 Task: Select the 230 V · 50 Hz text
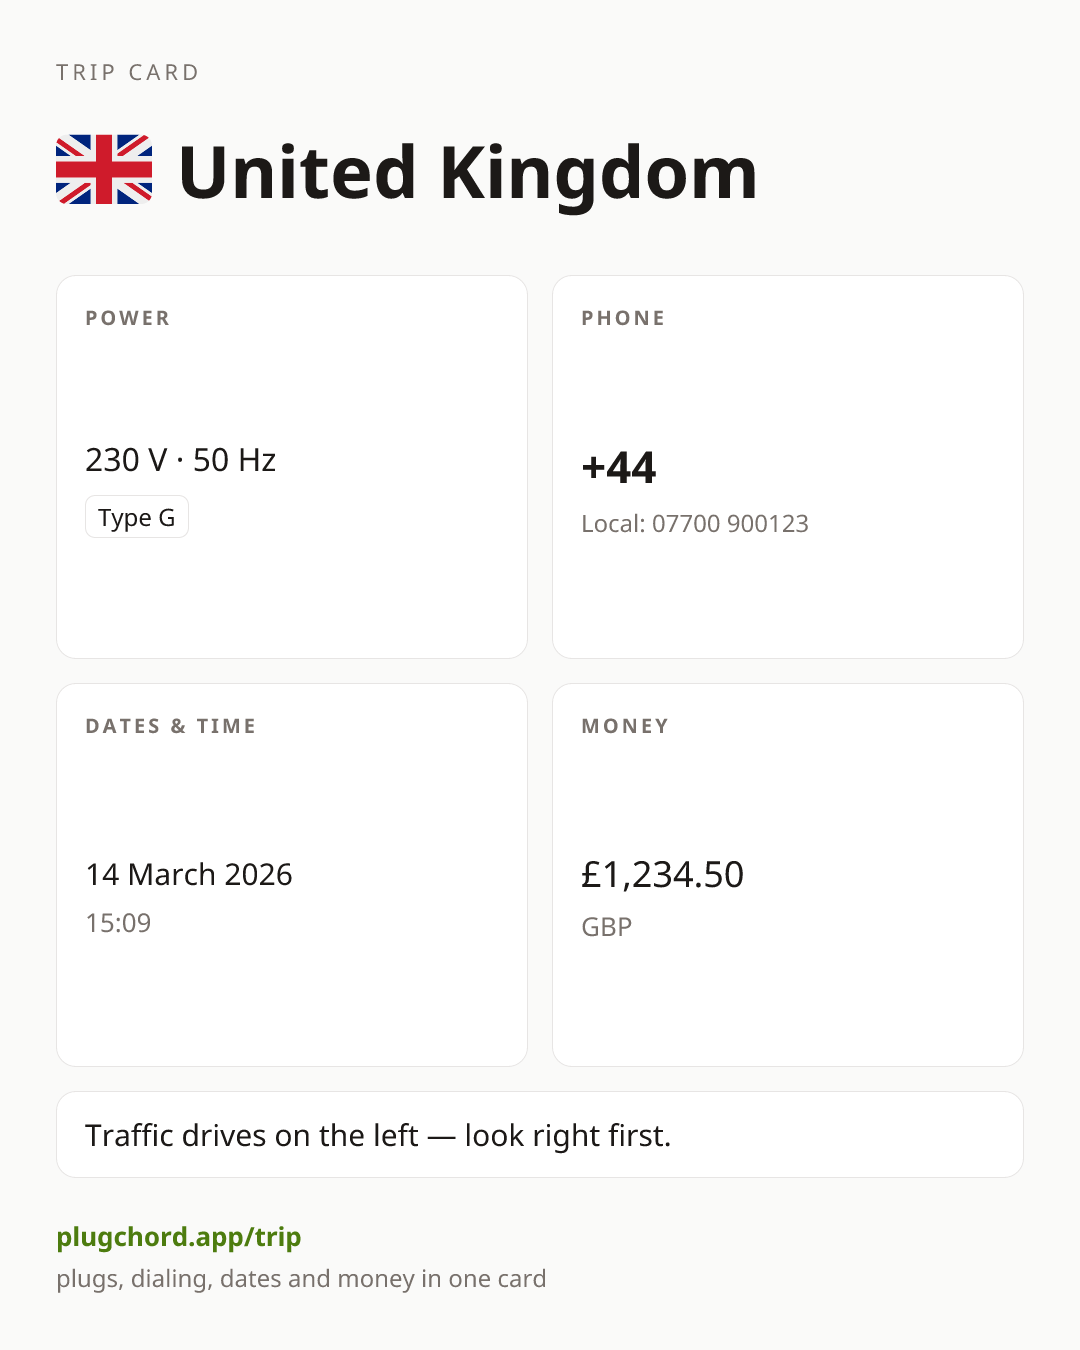click(180, 460)
